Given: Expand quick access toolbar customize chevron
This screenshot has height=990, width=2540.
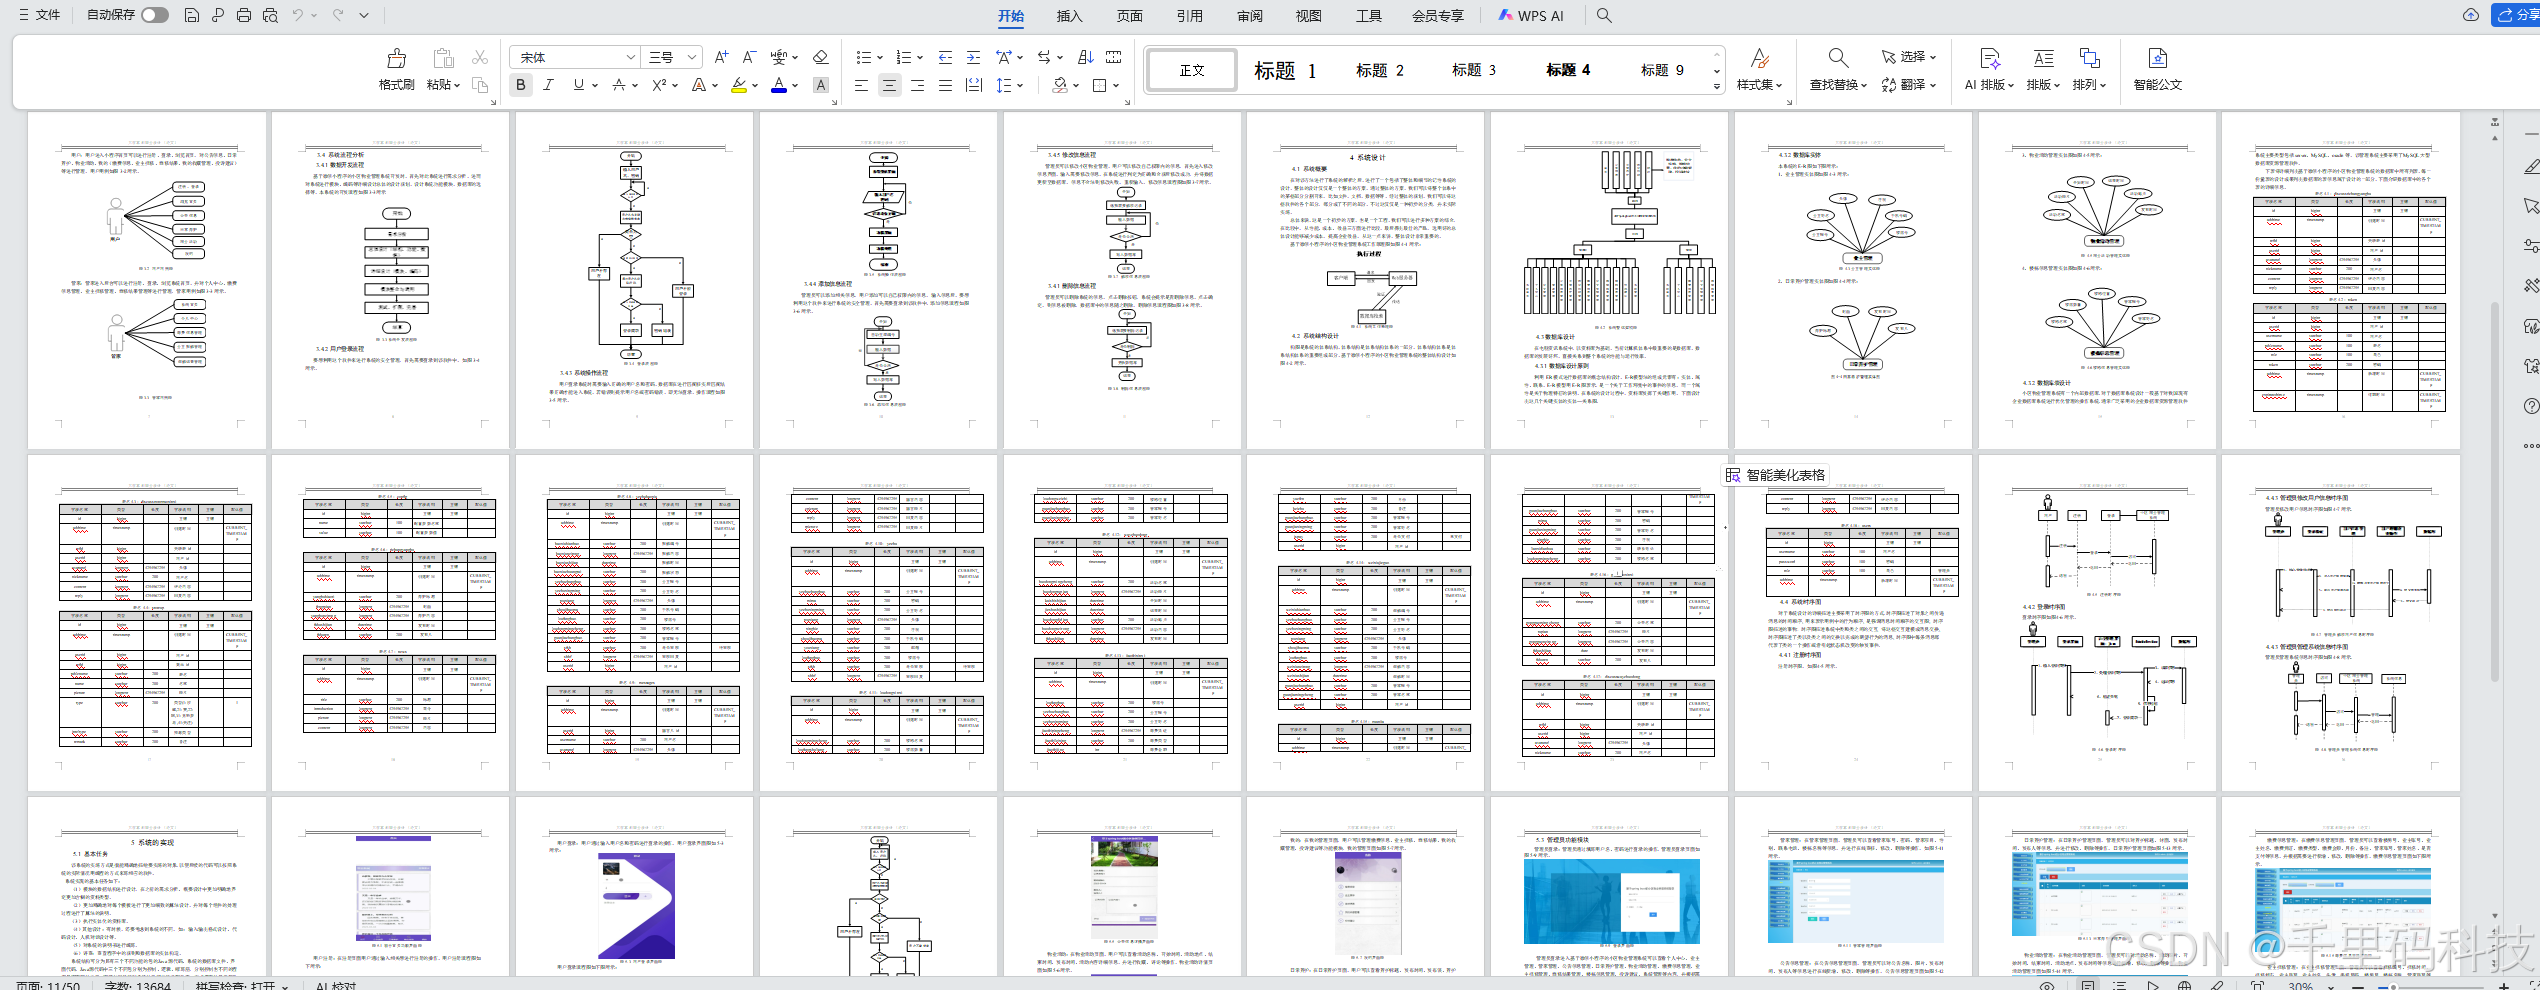Looking at the screenshot, I should tap(364, 15).
